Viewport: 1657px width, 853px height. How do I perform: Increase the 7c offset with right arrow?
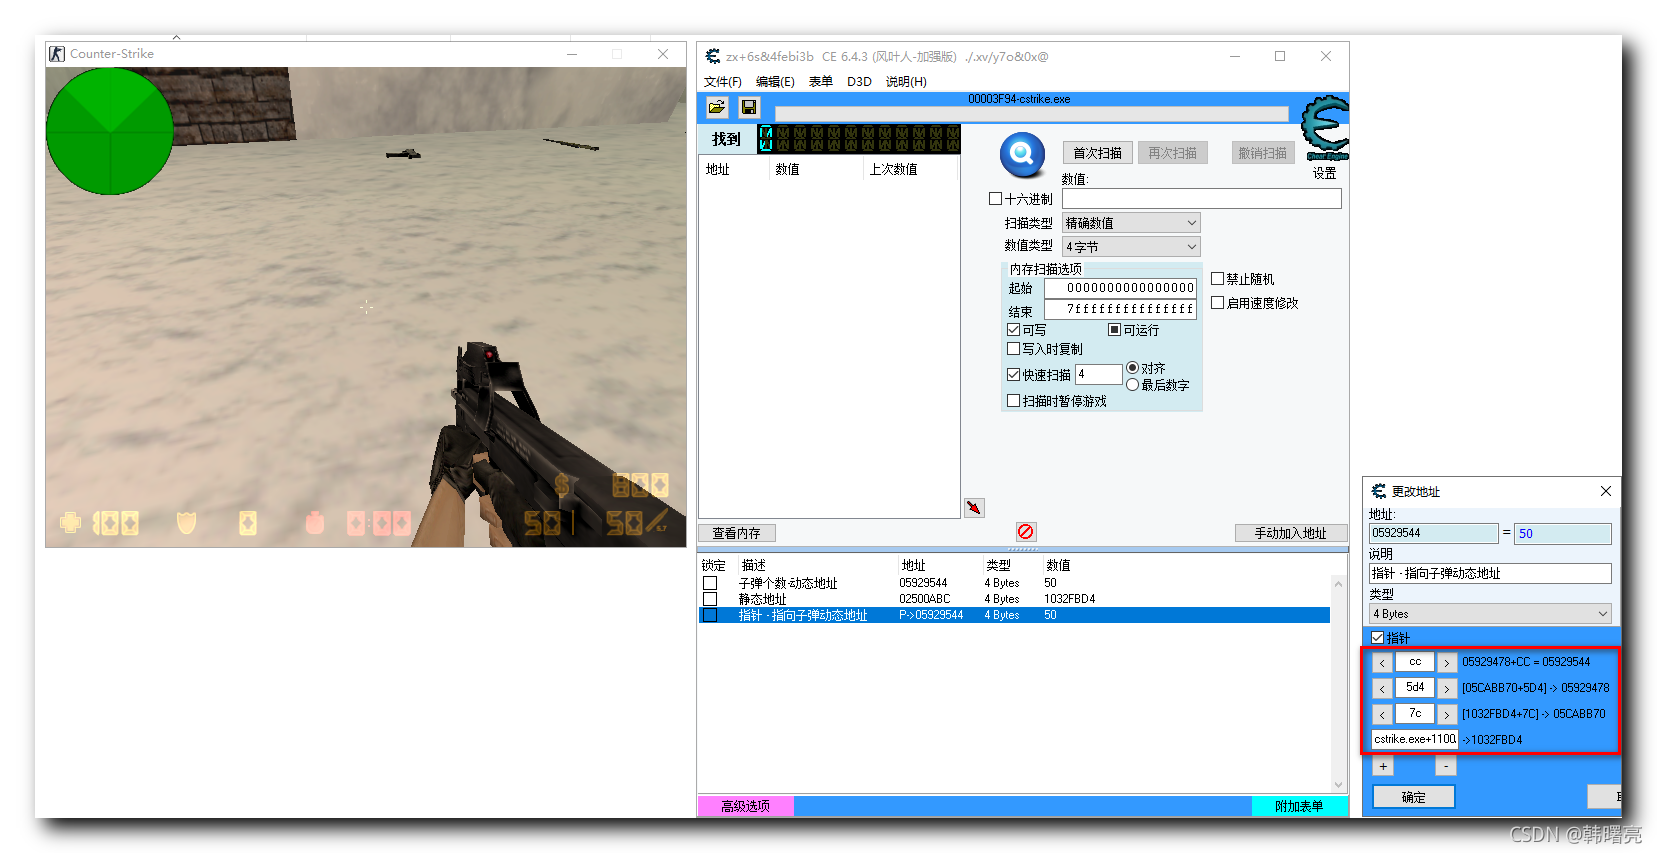pyautogui.click(x=1446, y=714)
